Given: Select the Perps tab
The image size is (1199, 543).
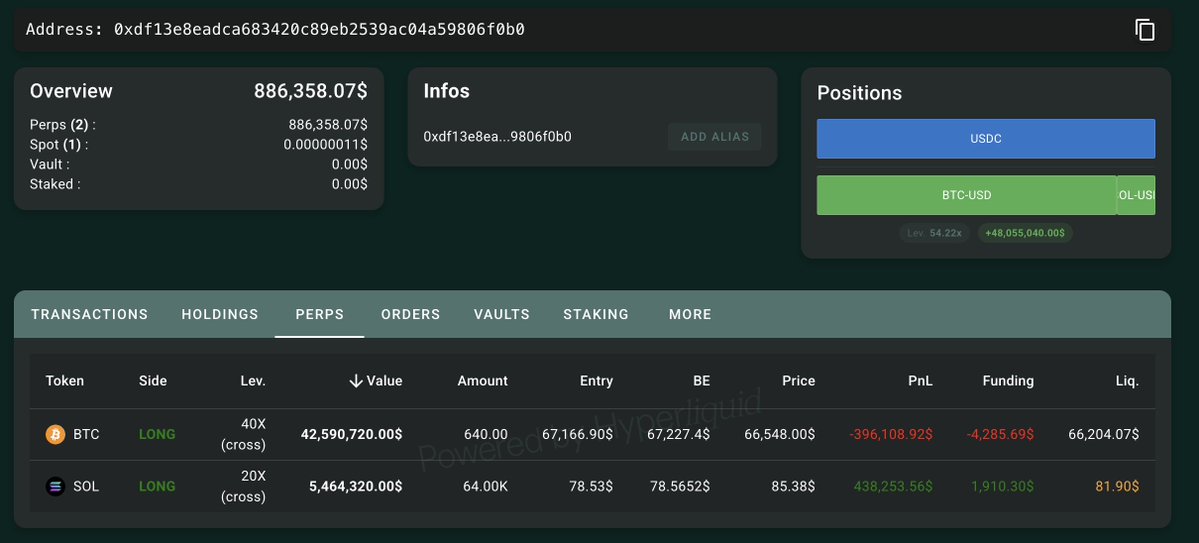Looking at the screenshot, I should pos(319,314).
